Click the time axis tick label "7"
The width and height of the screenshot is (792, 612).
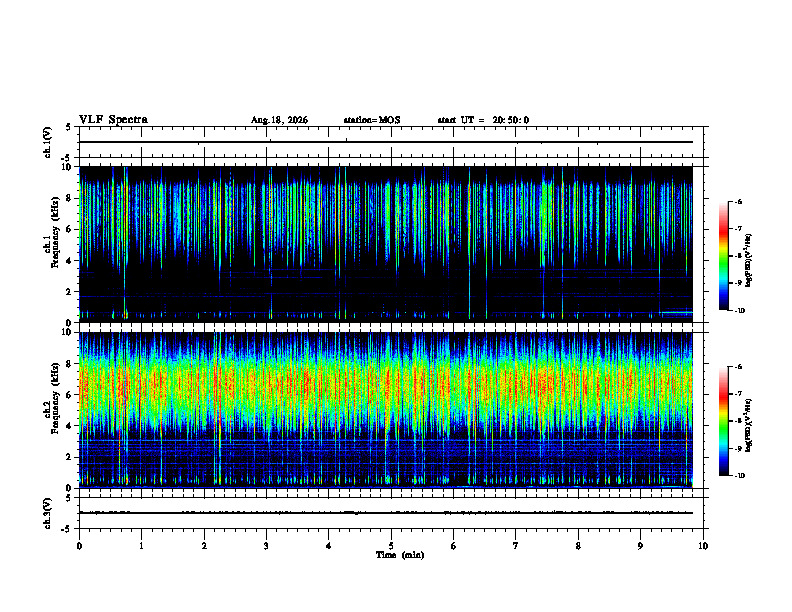pos(516,546)
